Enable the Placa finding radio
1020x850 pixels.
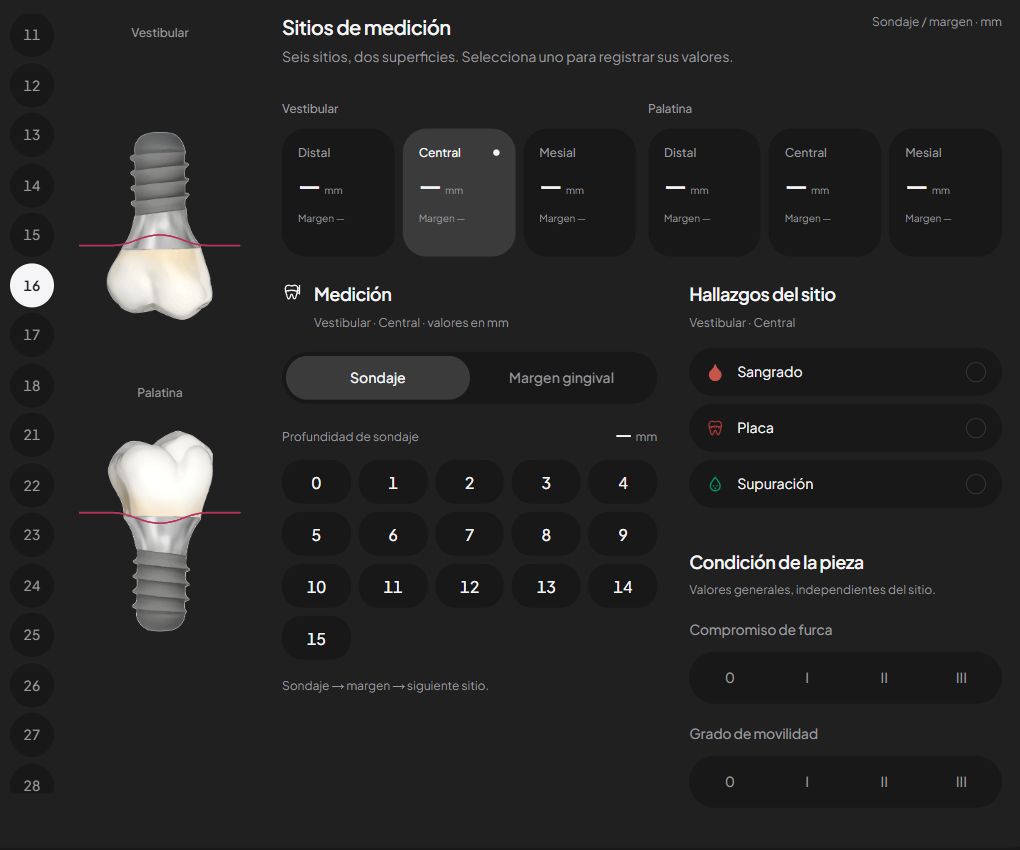pyautogui.click(x=975, y=428)
